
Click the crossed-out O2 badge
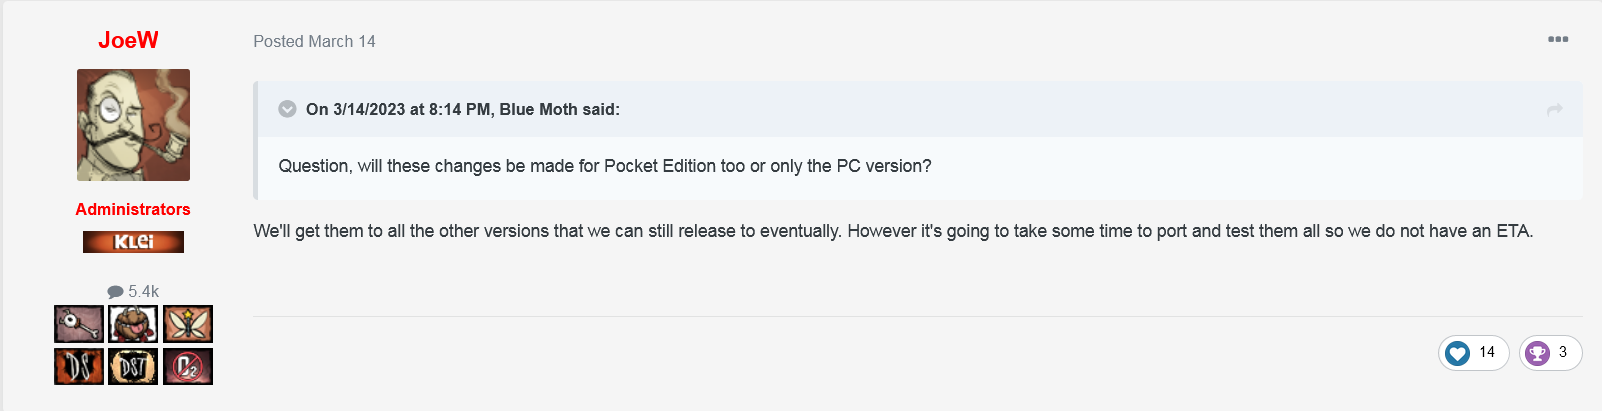[188, 366]
